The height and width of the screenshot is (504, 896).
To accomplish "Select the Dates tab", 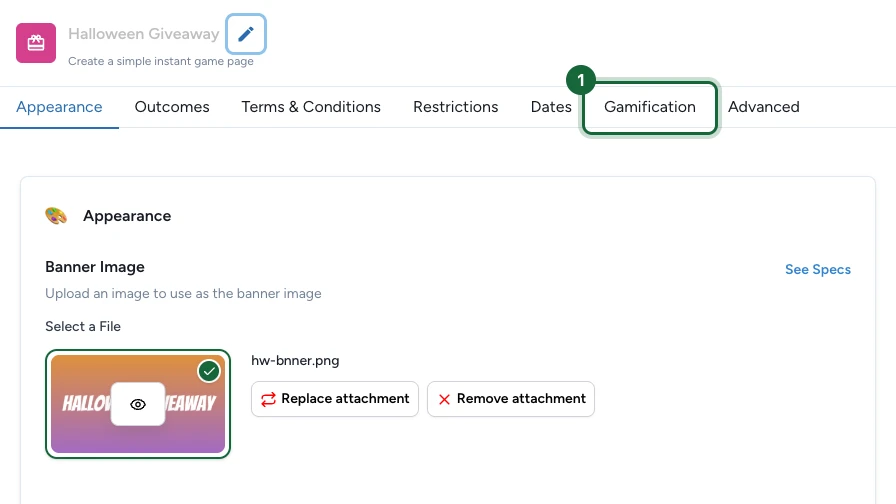I will click(x=551, y=107).
